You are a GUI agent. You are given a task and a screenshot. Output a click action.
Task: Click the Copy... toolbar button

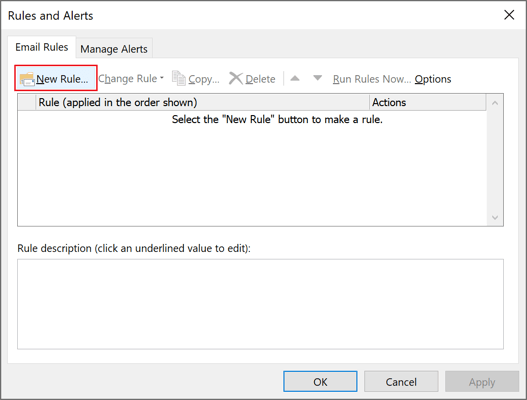(196, 79)
